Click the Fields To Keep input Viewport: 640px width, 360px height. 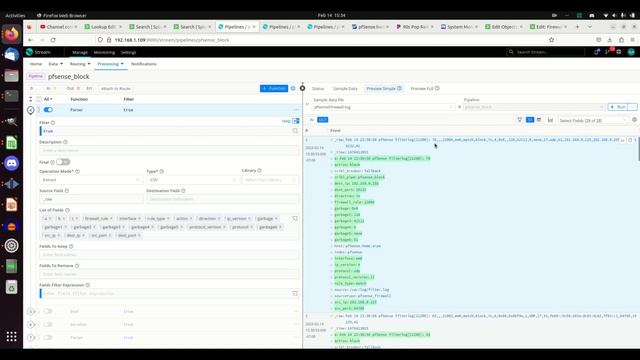(x=169, y=255)
